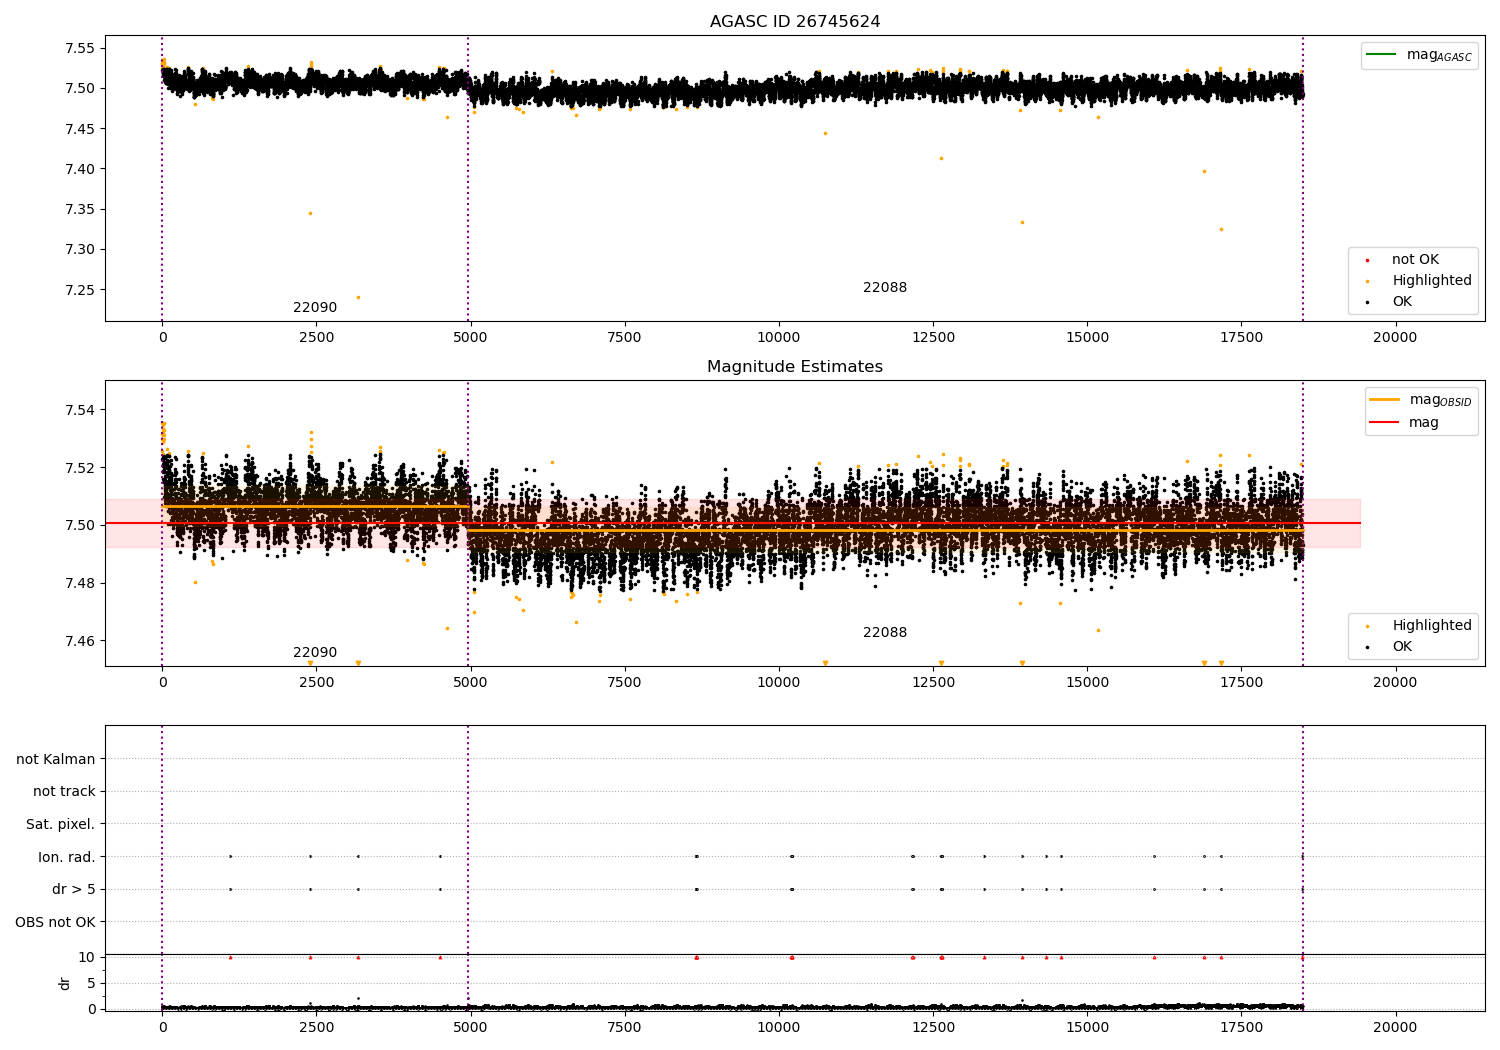The image size is (1500, 1050).
Task: Click the orange mag OBSID legend line
Action: [1385, 399]
